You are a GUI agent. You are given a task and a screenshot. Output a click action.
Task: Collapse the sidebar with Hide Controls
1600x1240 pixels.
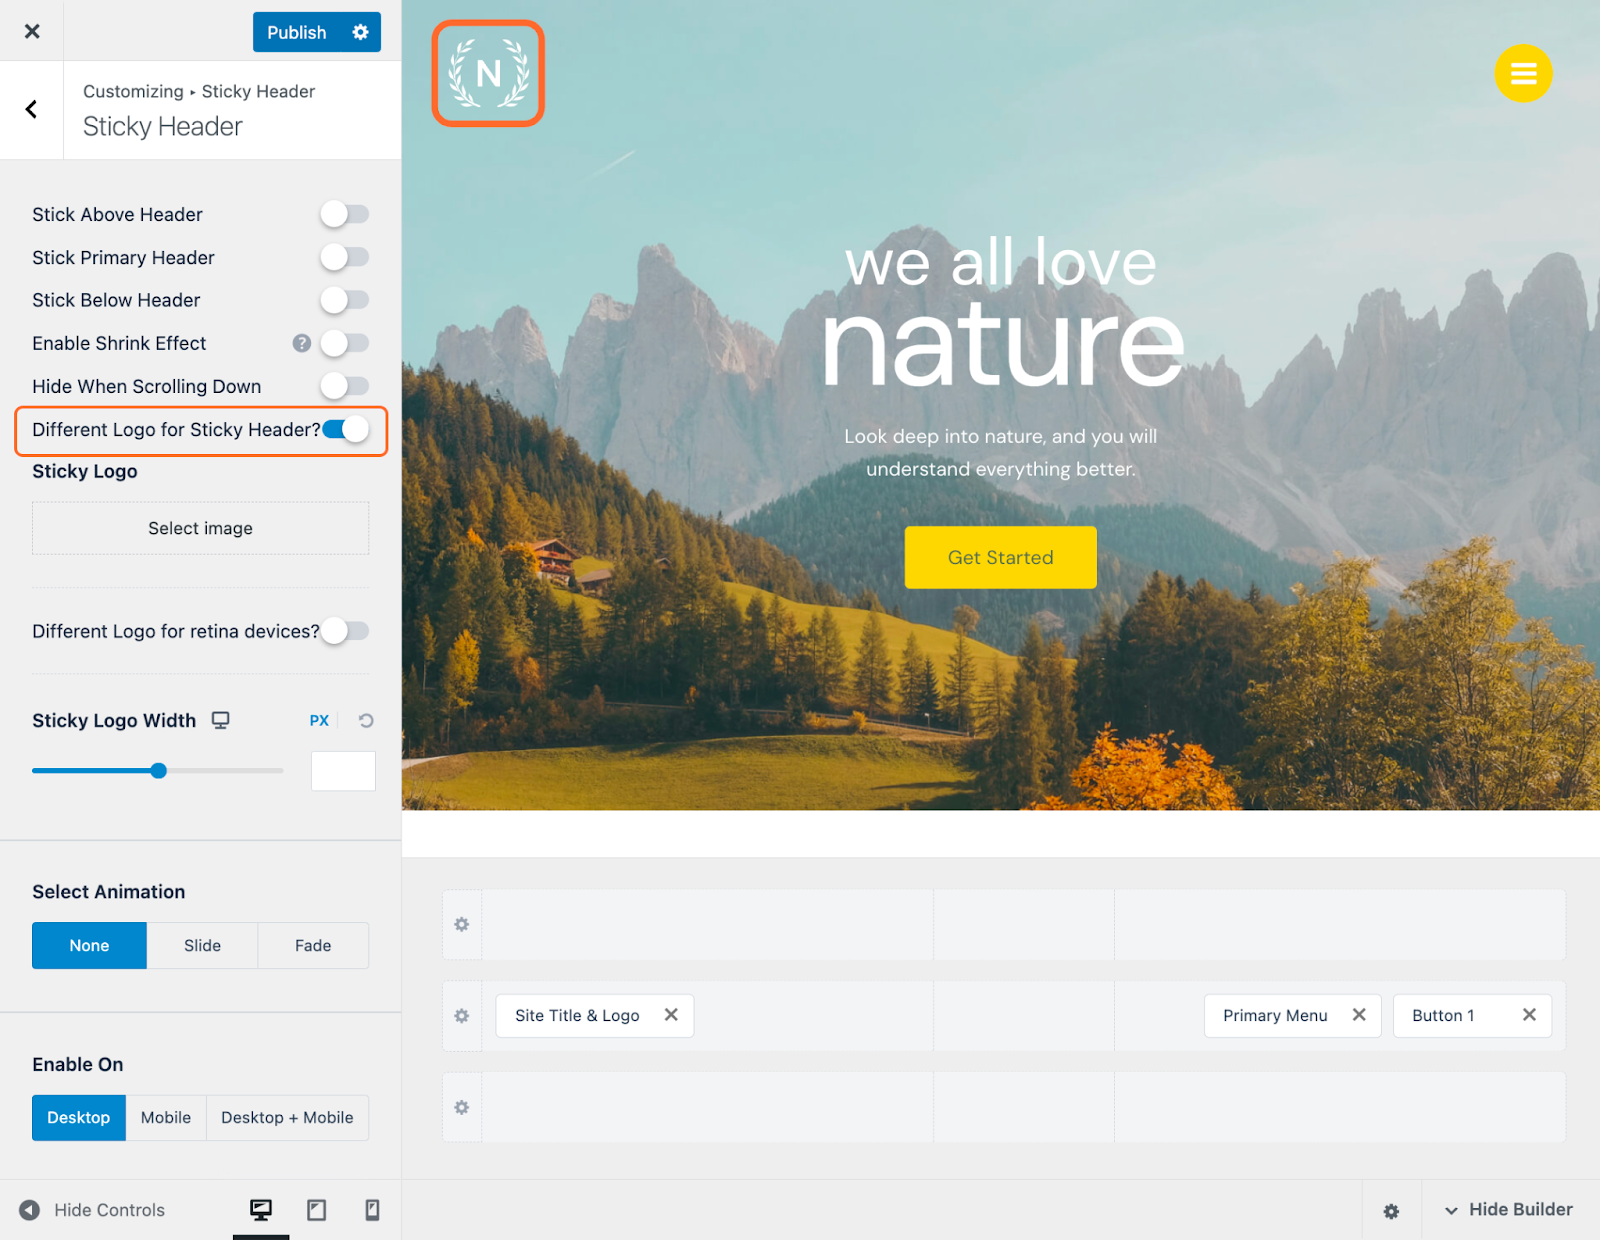(92, 1210)
